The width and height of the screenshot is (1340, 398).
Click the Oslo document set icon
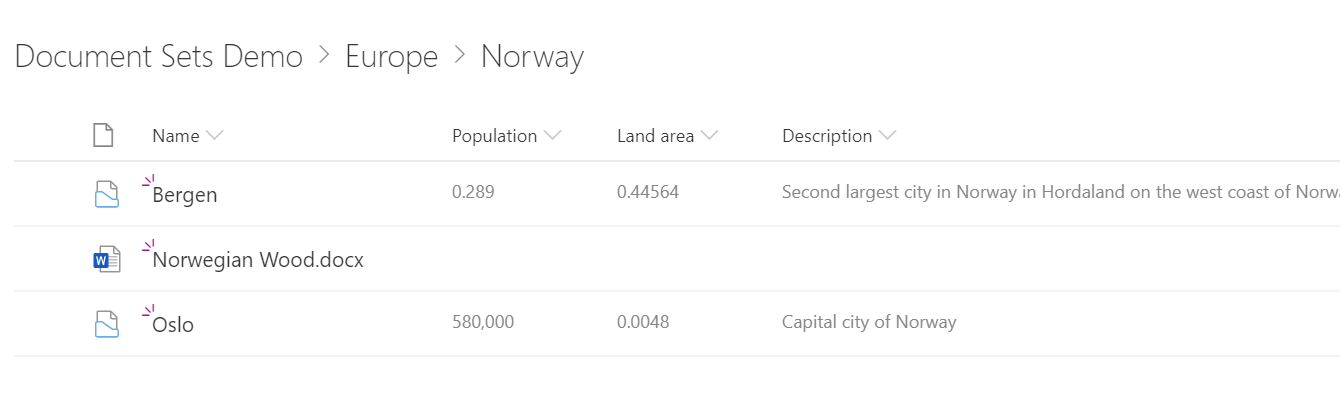click(106, 324)
